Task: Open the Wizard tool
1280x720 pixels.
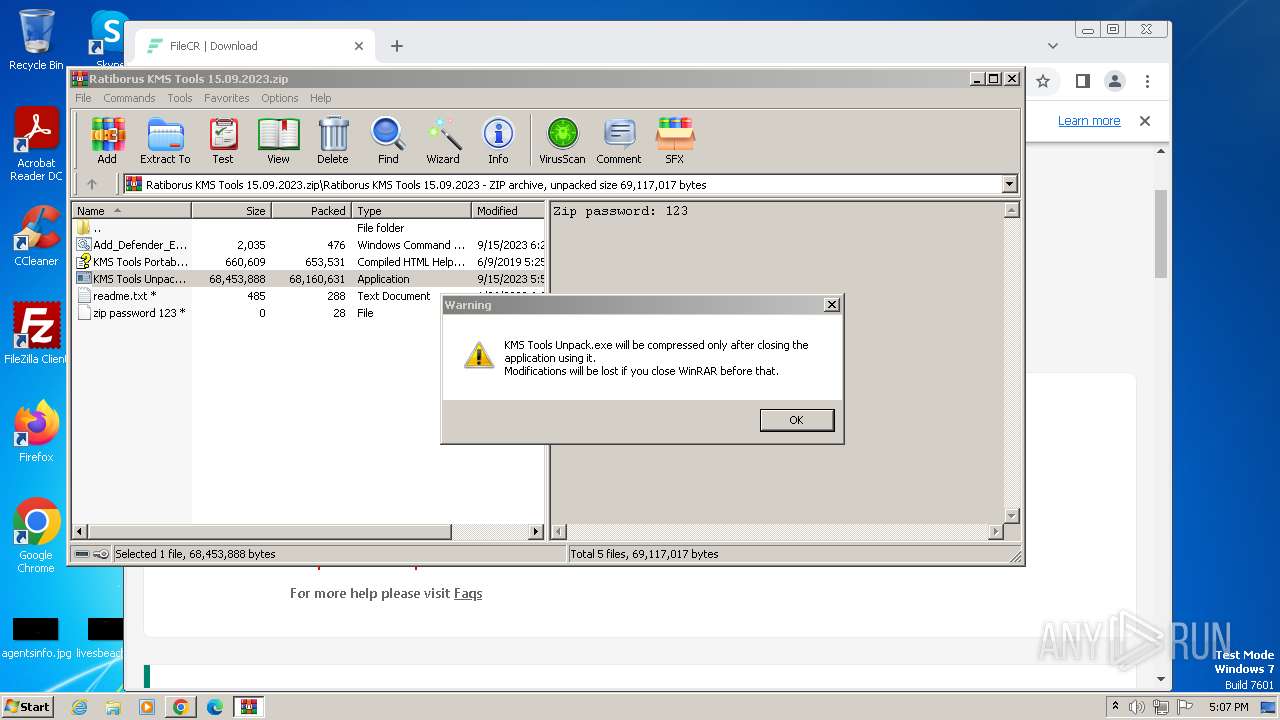Action: point(443,140)
